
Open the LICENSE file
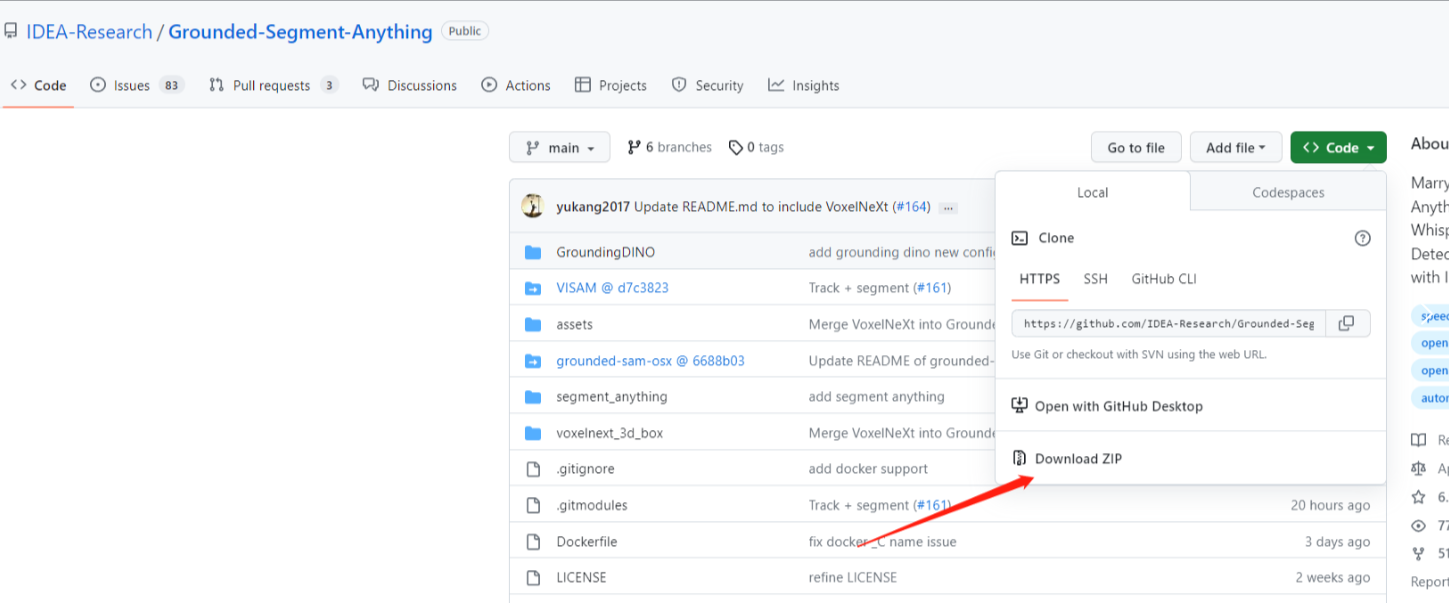click(581, 577)
